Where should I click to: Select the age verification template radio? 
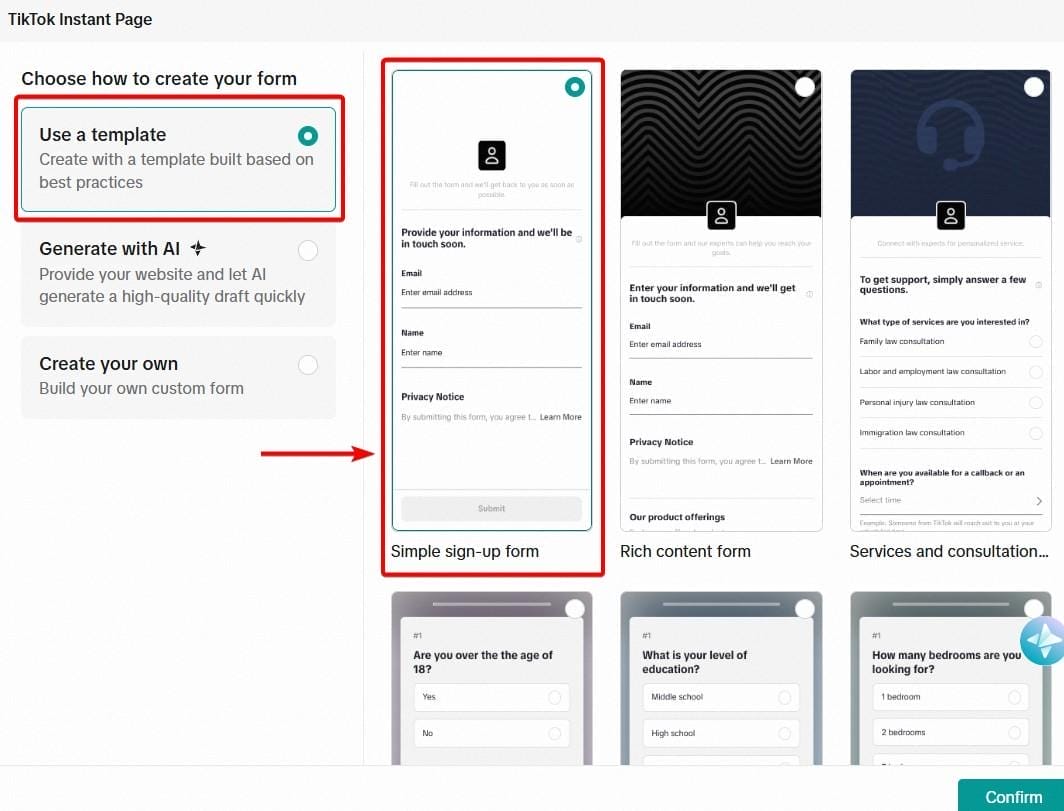click(574, 608)
